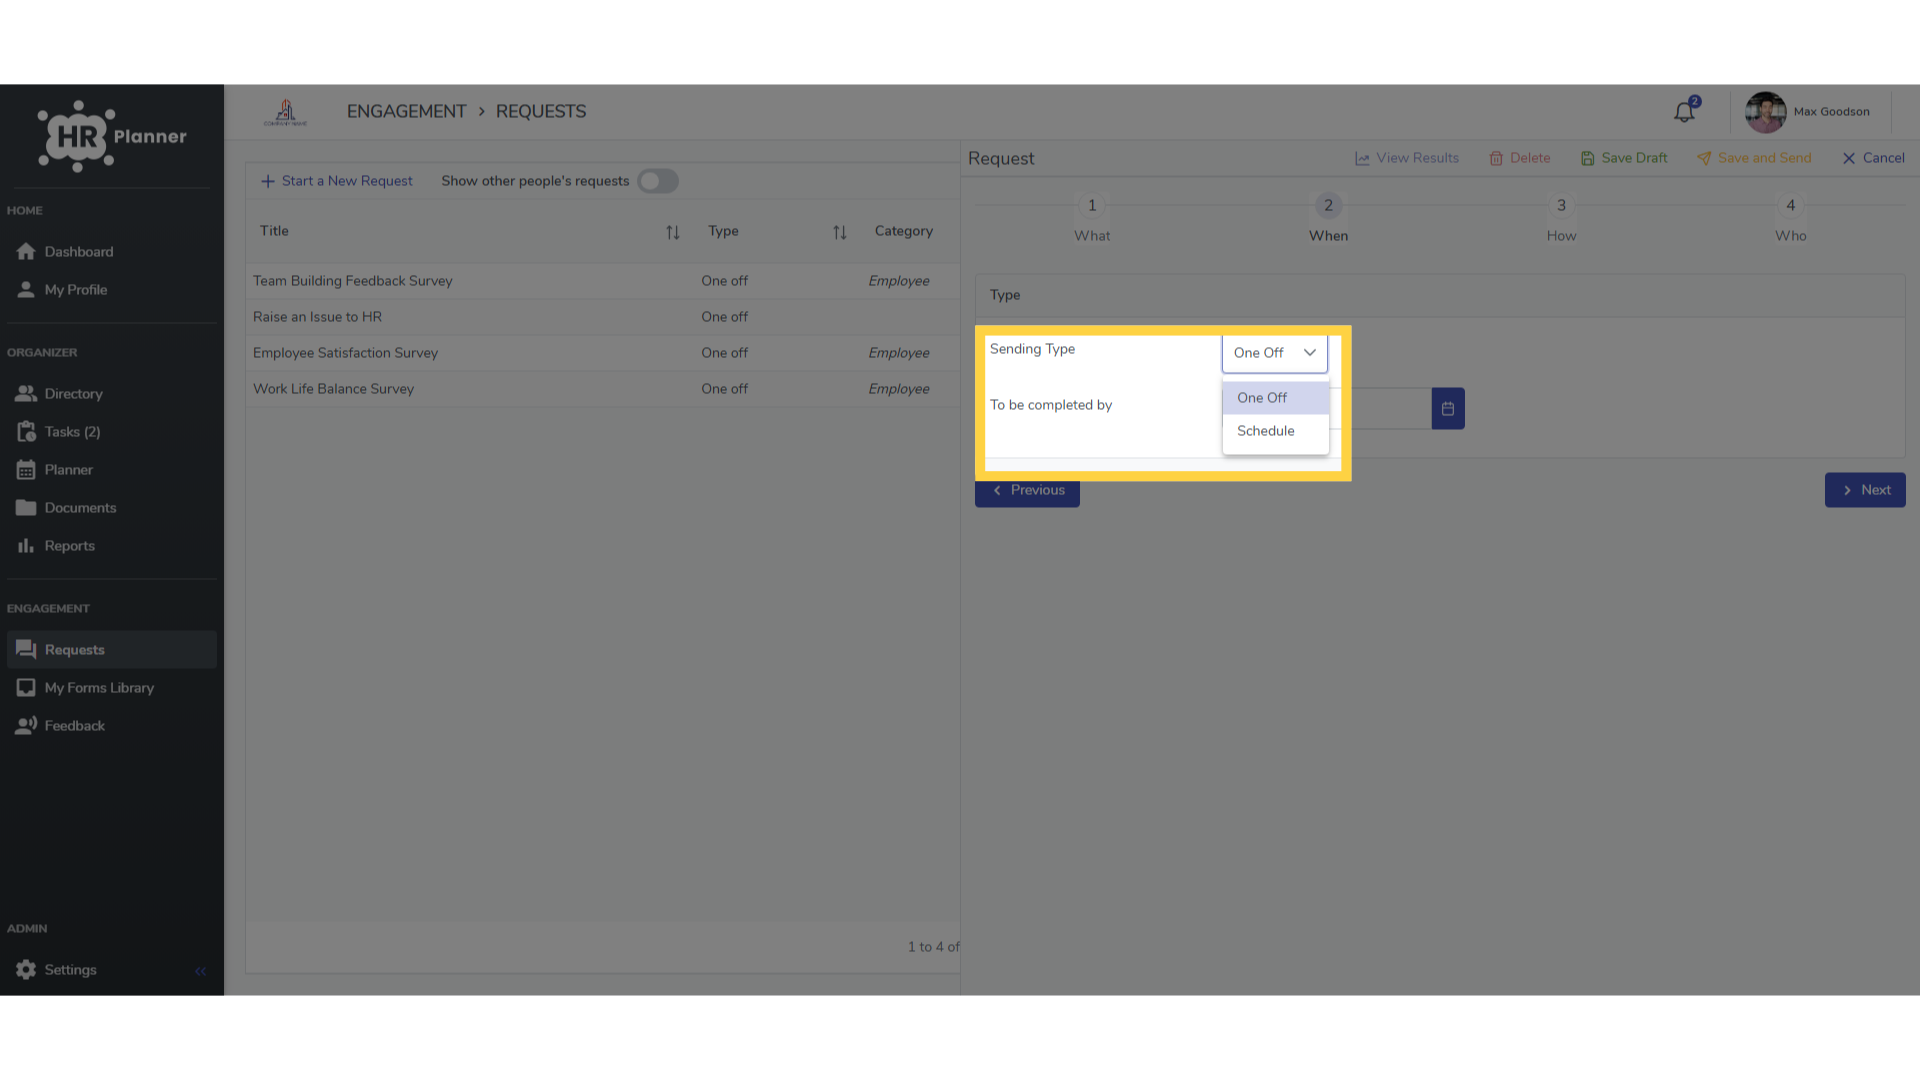The width and height of the screenshot is (1920, 1080).
Task: Open Reports in sidebar
Action: click(x=111, y=546)
